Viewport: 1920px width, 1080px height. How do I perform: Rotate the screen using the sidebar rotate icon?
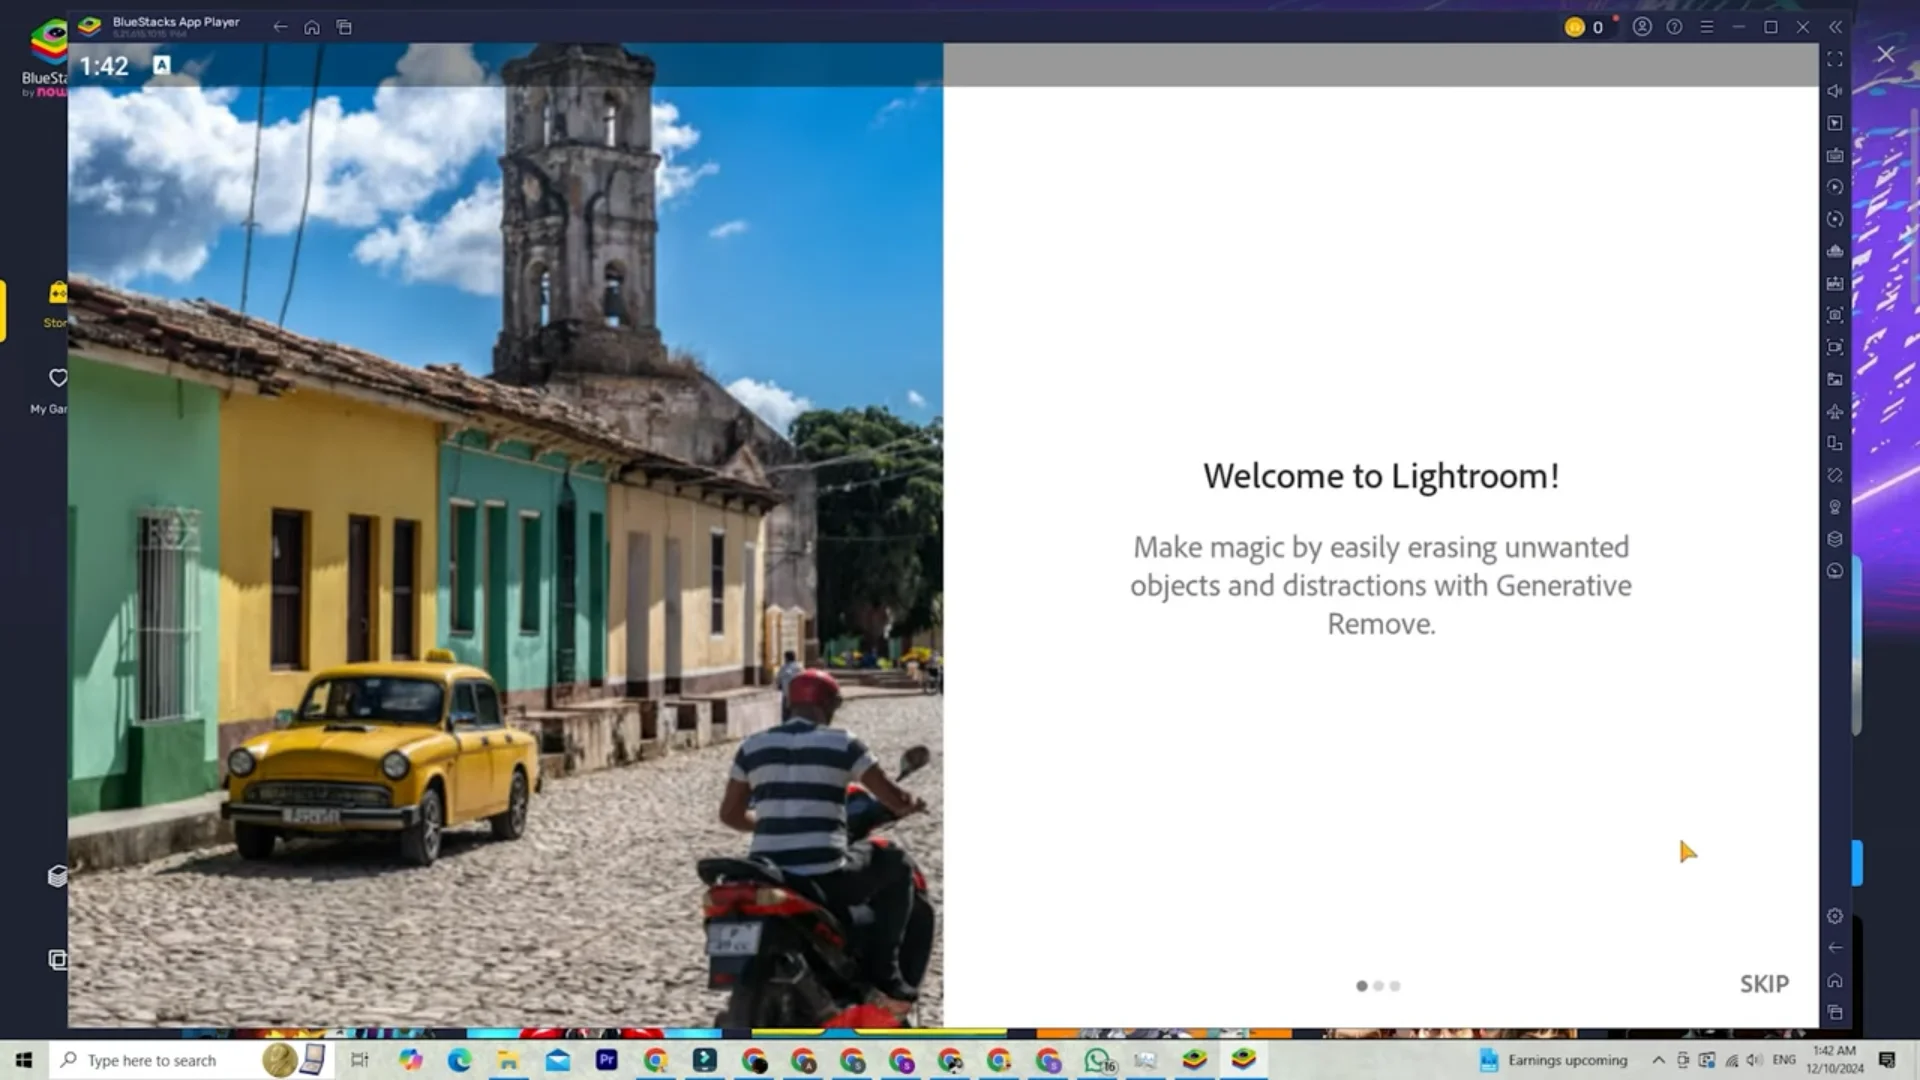1836,219
